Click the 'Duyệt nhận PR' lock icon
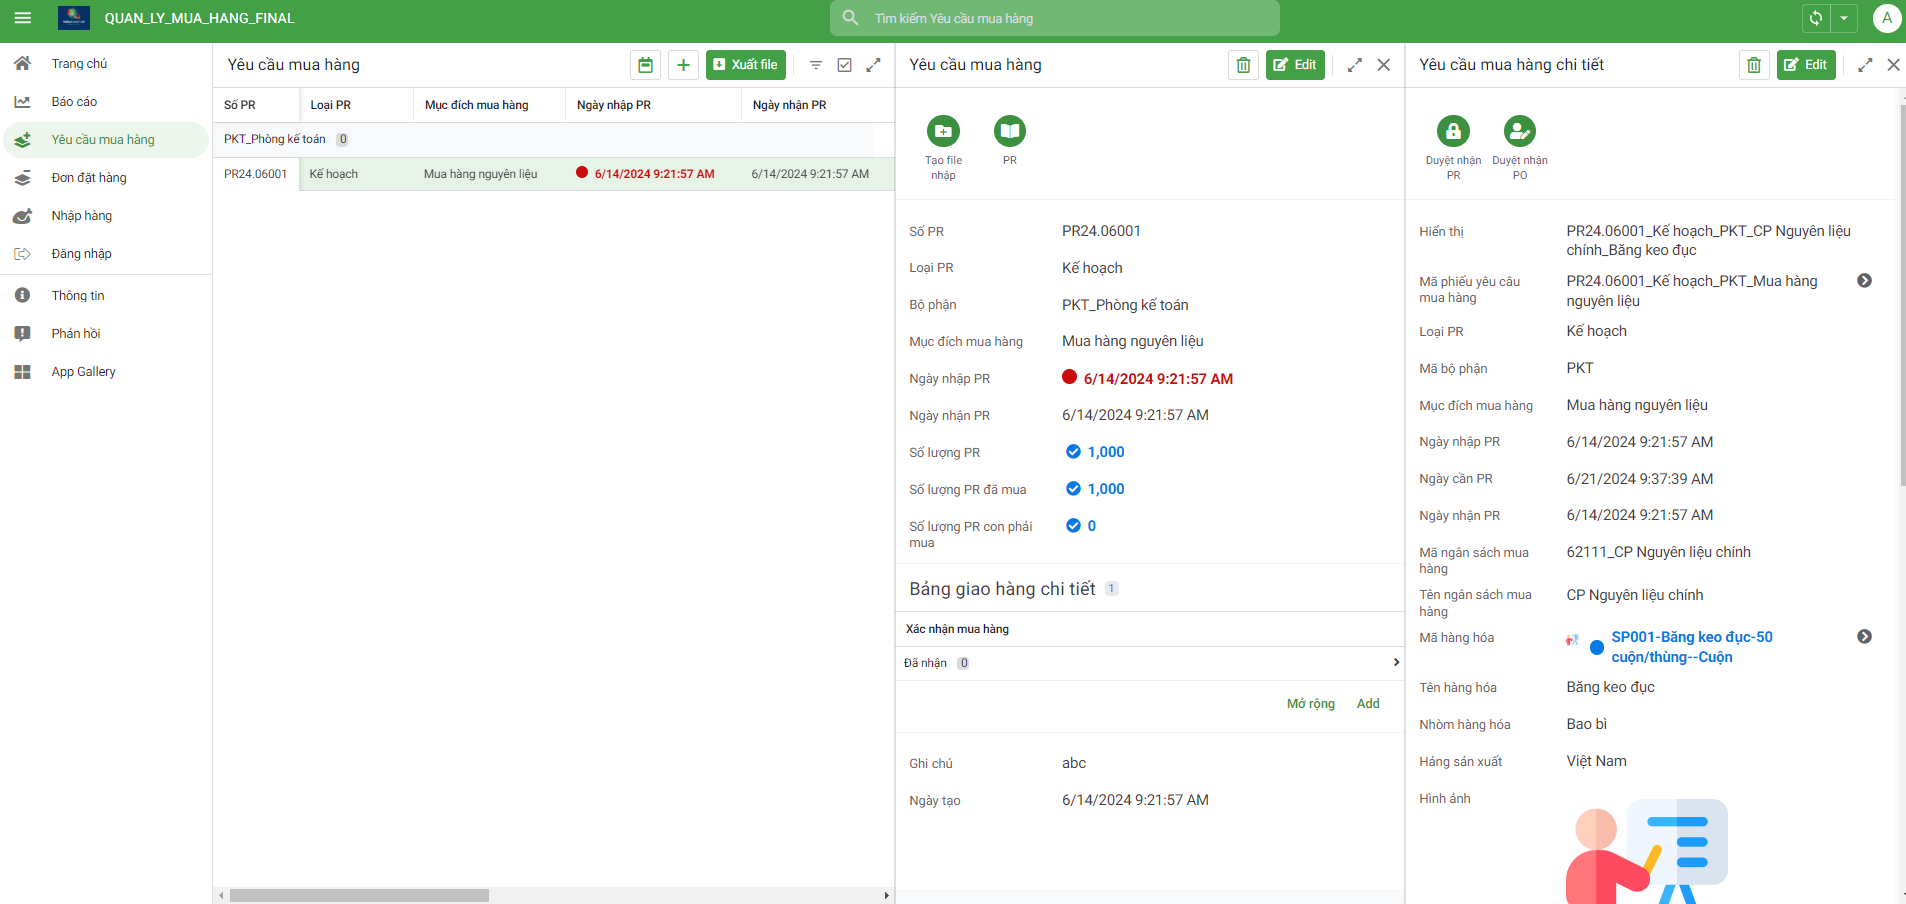Viewport: 1906px width, 904px height. coord(1453,131)
